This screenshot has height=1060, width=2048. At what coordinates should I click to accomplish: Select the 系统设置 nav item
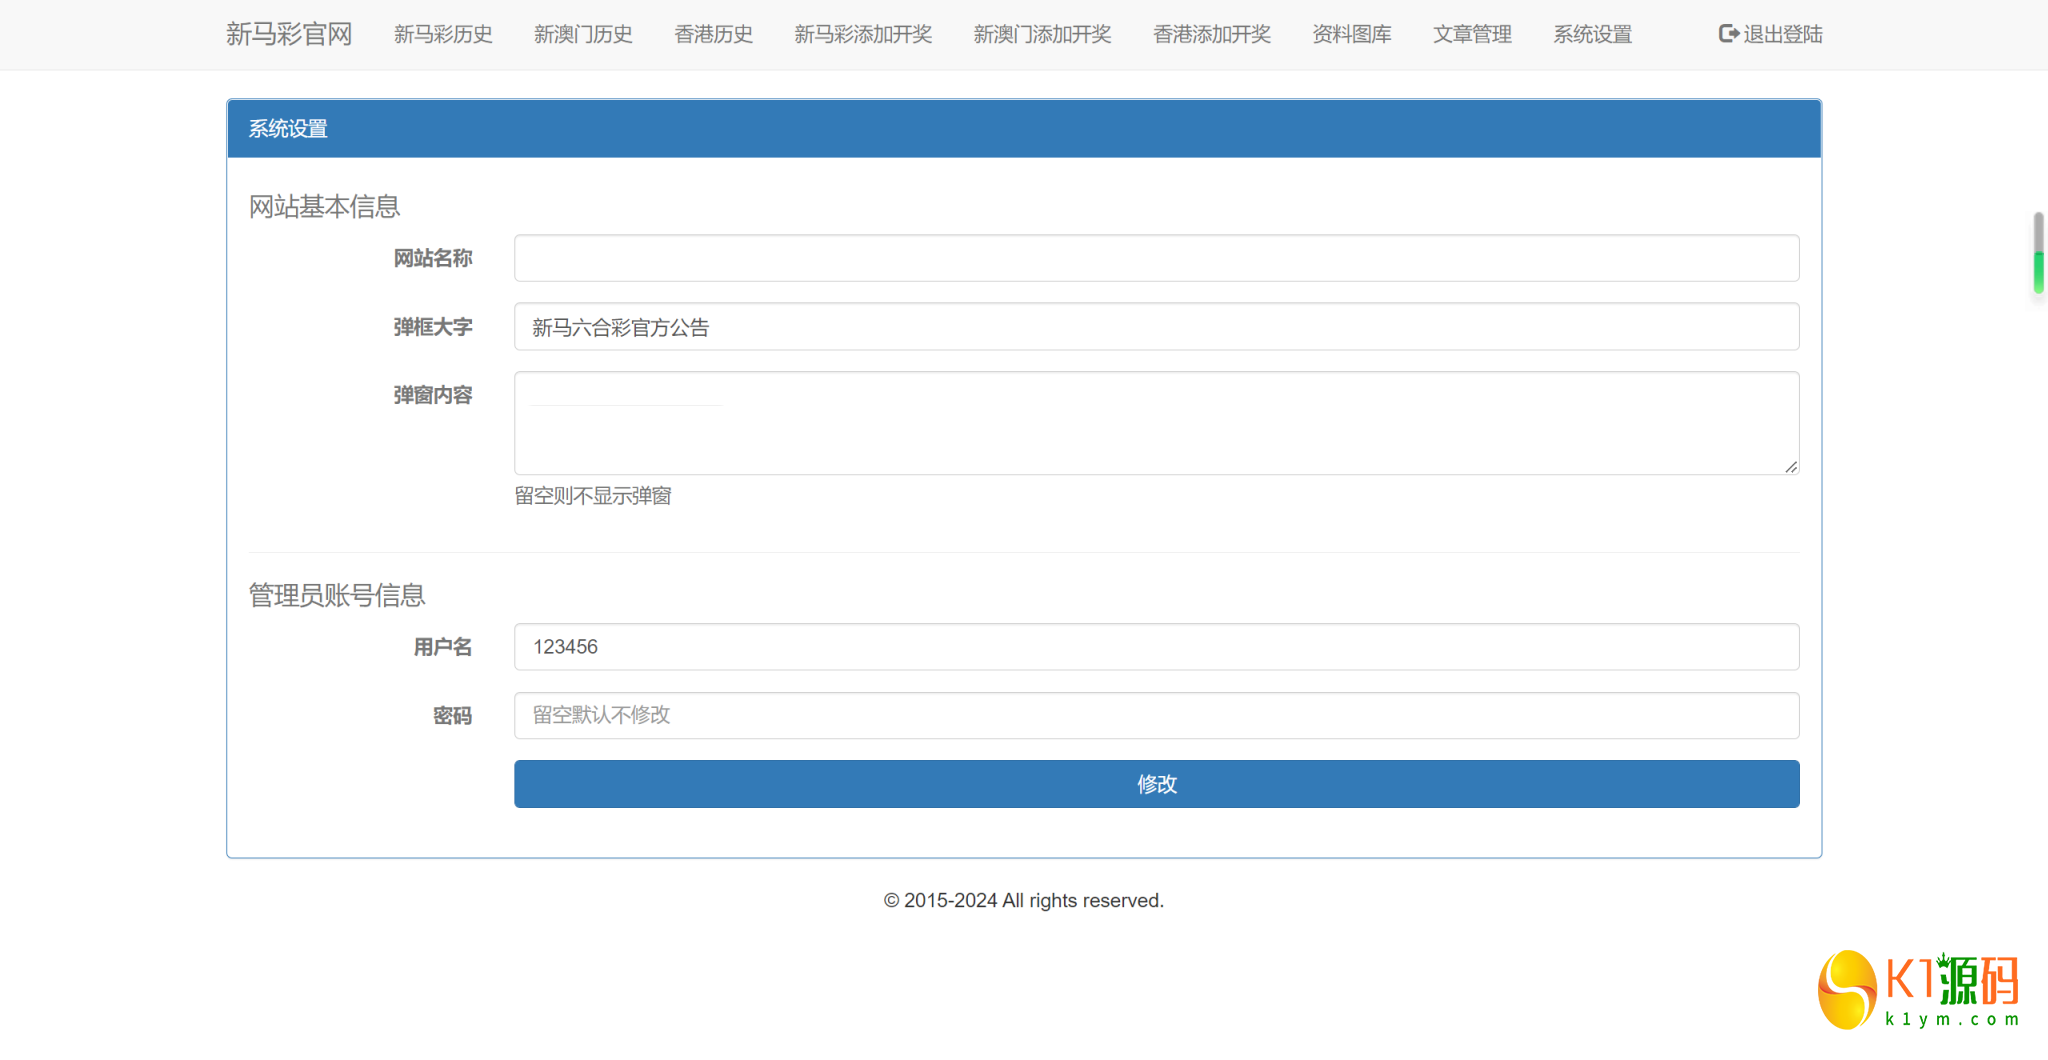coord(1592,34)
